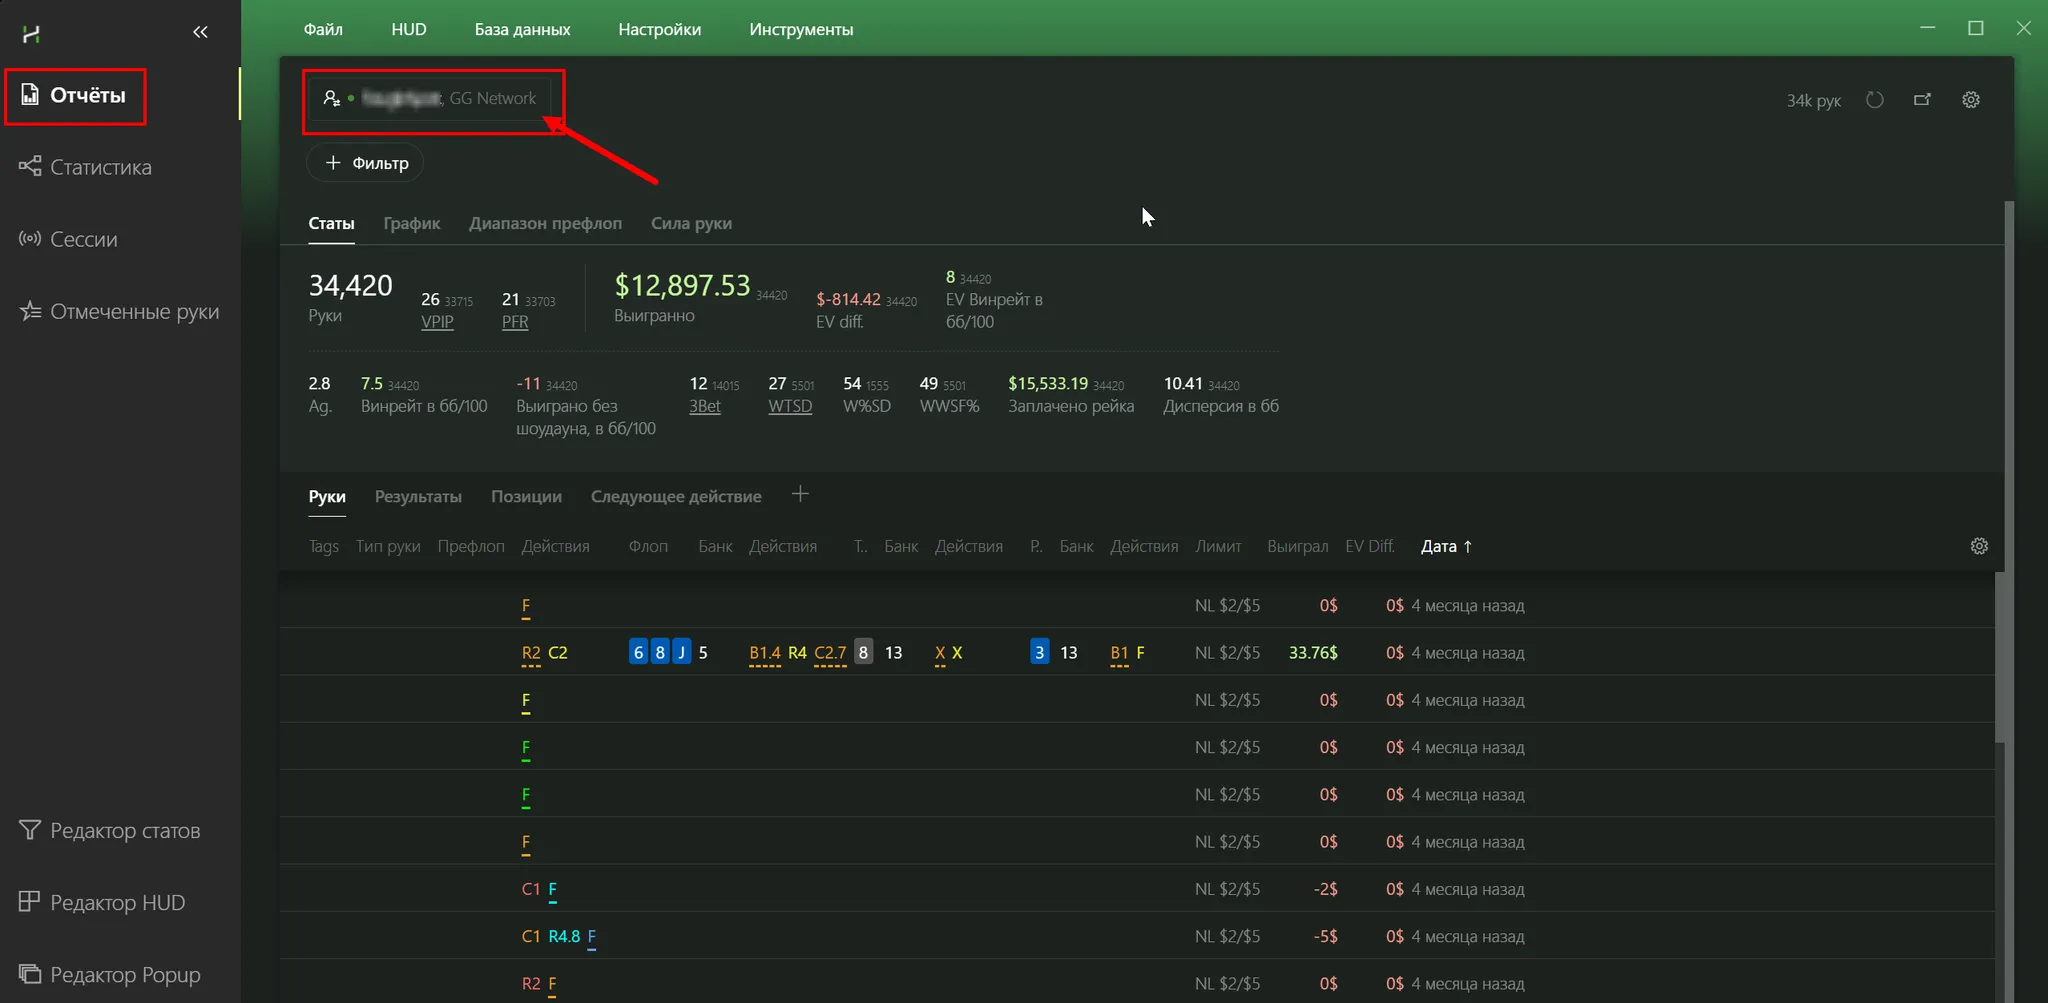Screen dimensions: 2048x1003
Task: Switch to the Статы tab
Action: coord(331,223)
